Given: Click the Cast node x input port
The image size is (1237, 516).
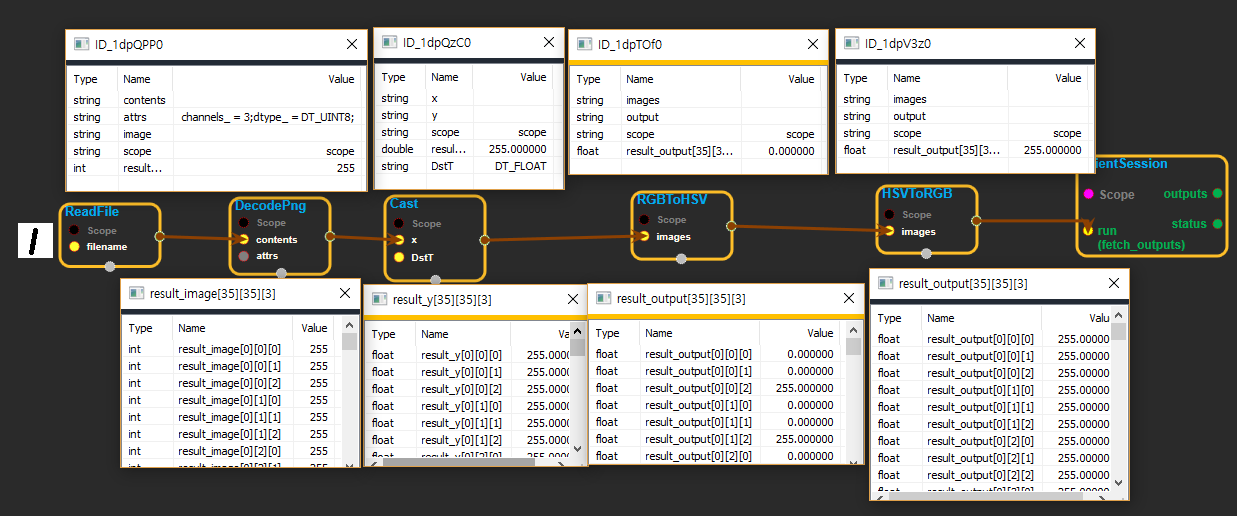Looking at the screenshot, I should (400, 240).
